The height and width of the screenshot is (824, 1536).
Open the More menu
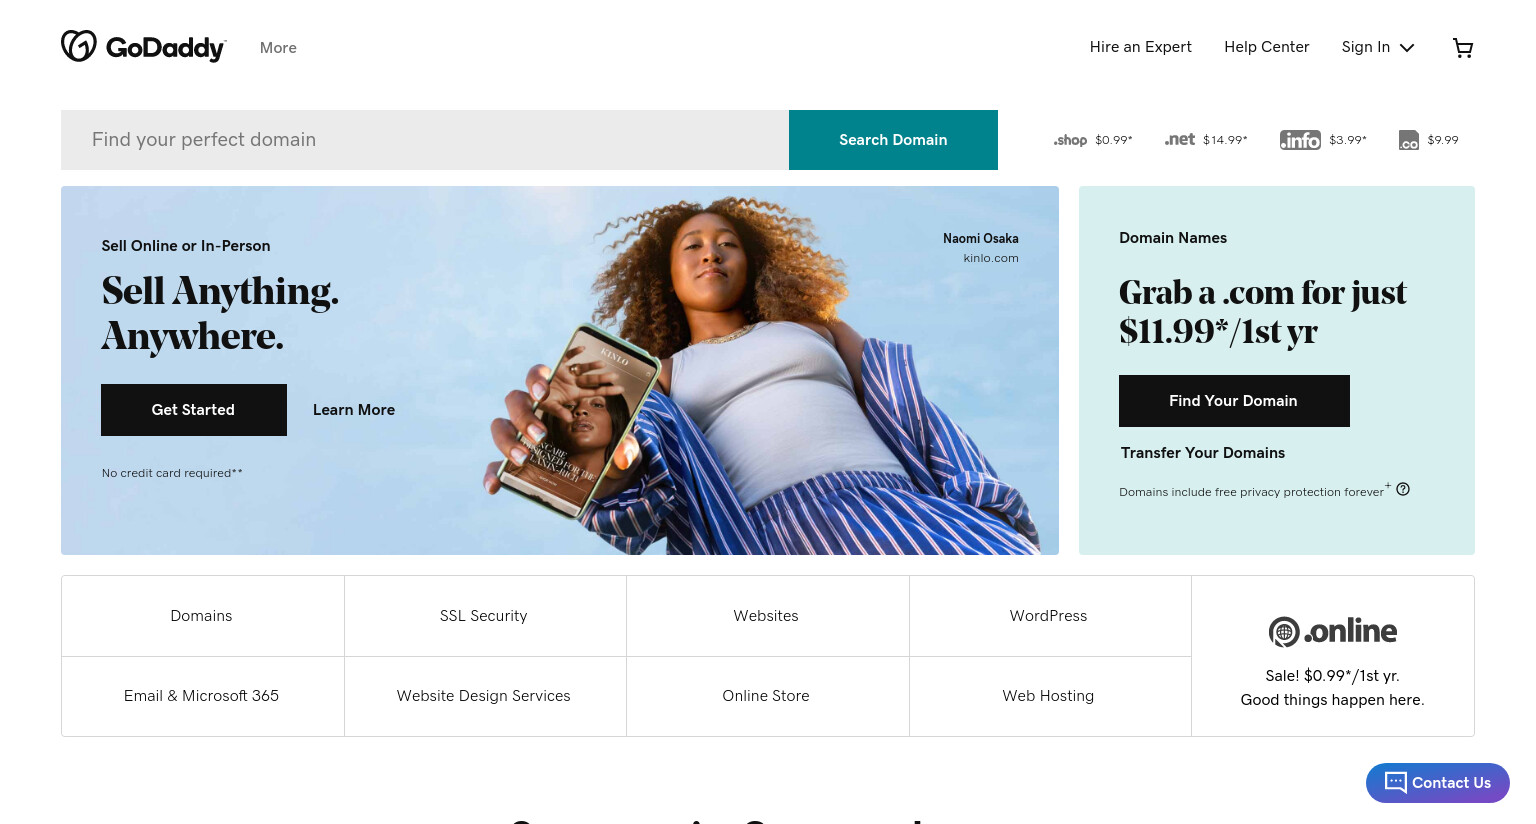coord(278,48)
